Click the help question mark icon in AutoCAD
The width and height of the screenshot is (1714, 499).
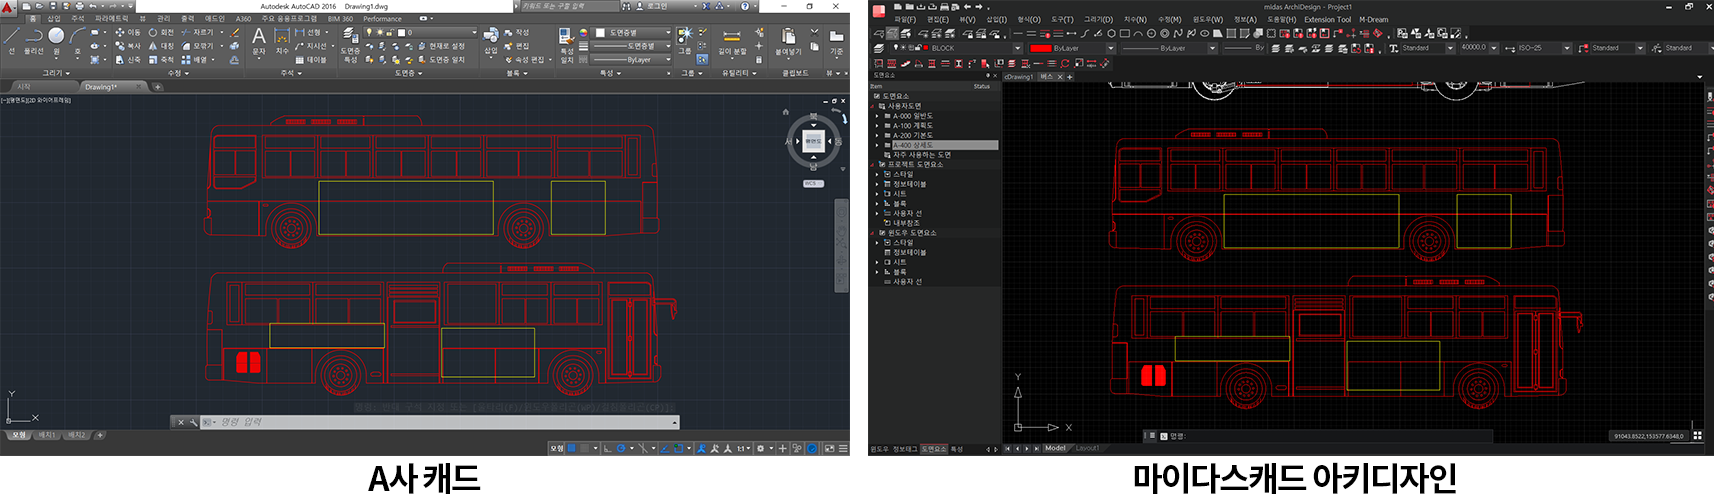745,6
